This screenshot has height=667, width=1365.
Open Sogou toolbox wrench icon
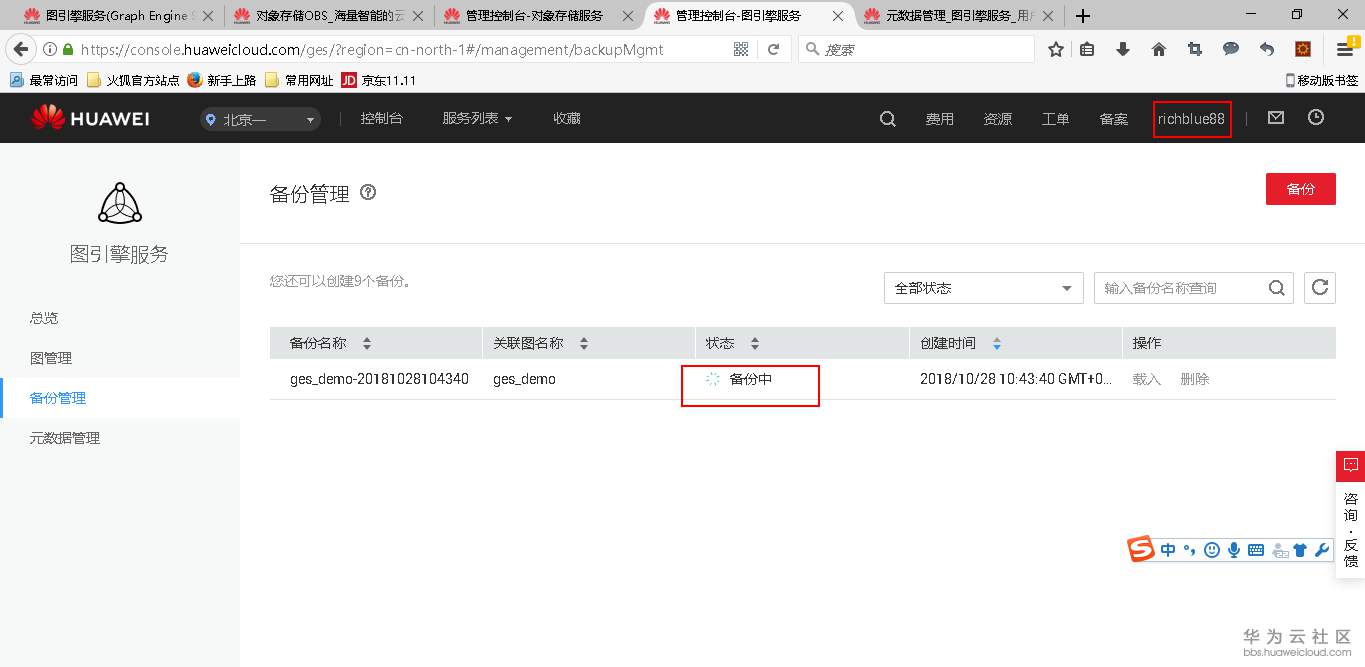1322,549
